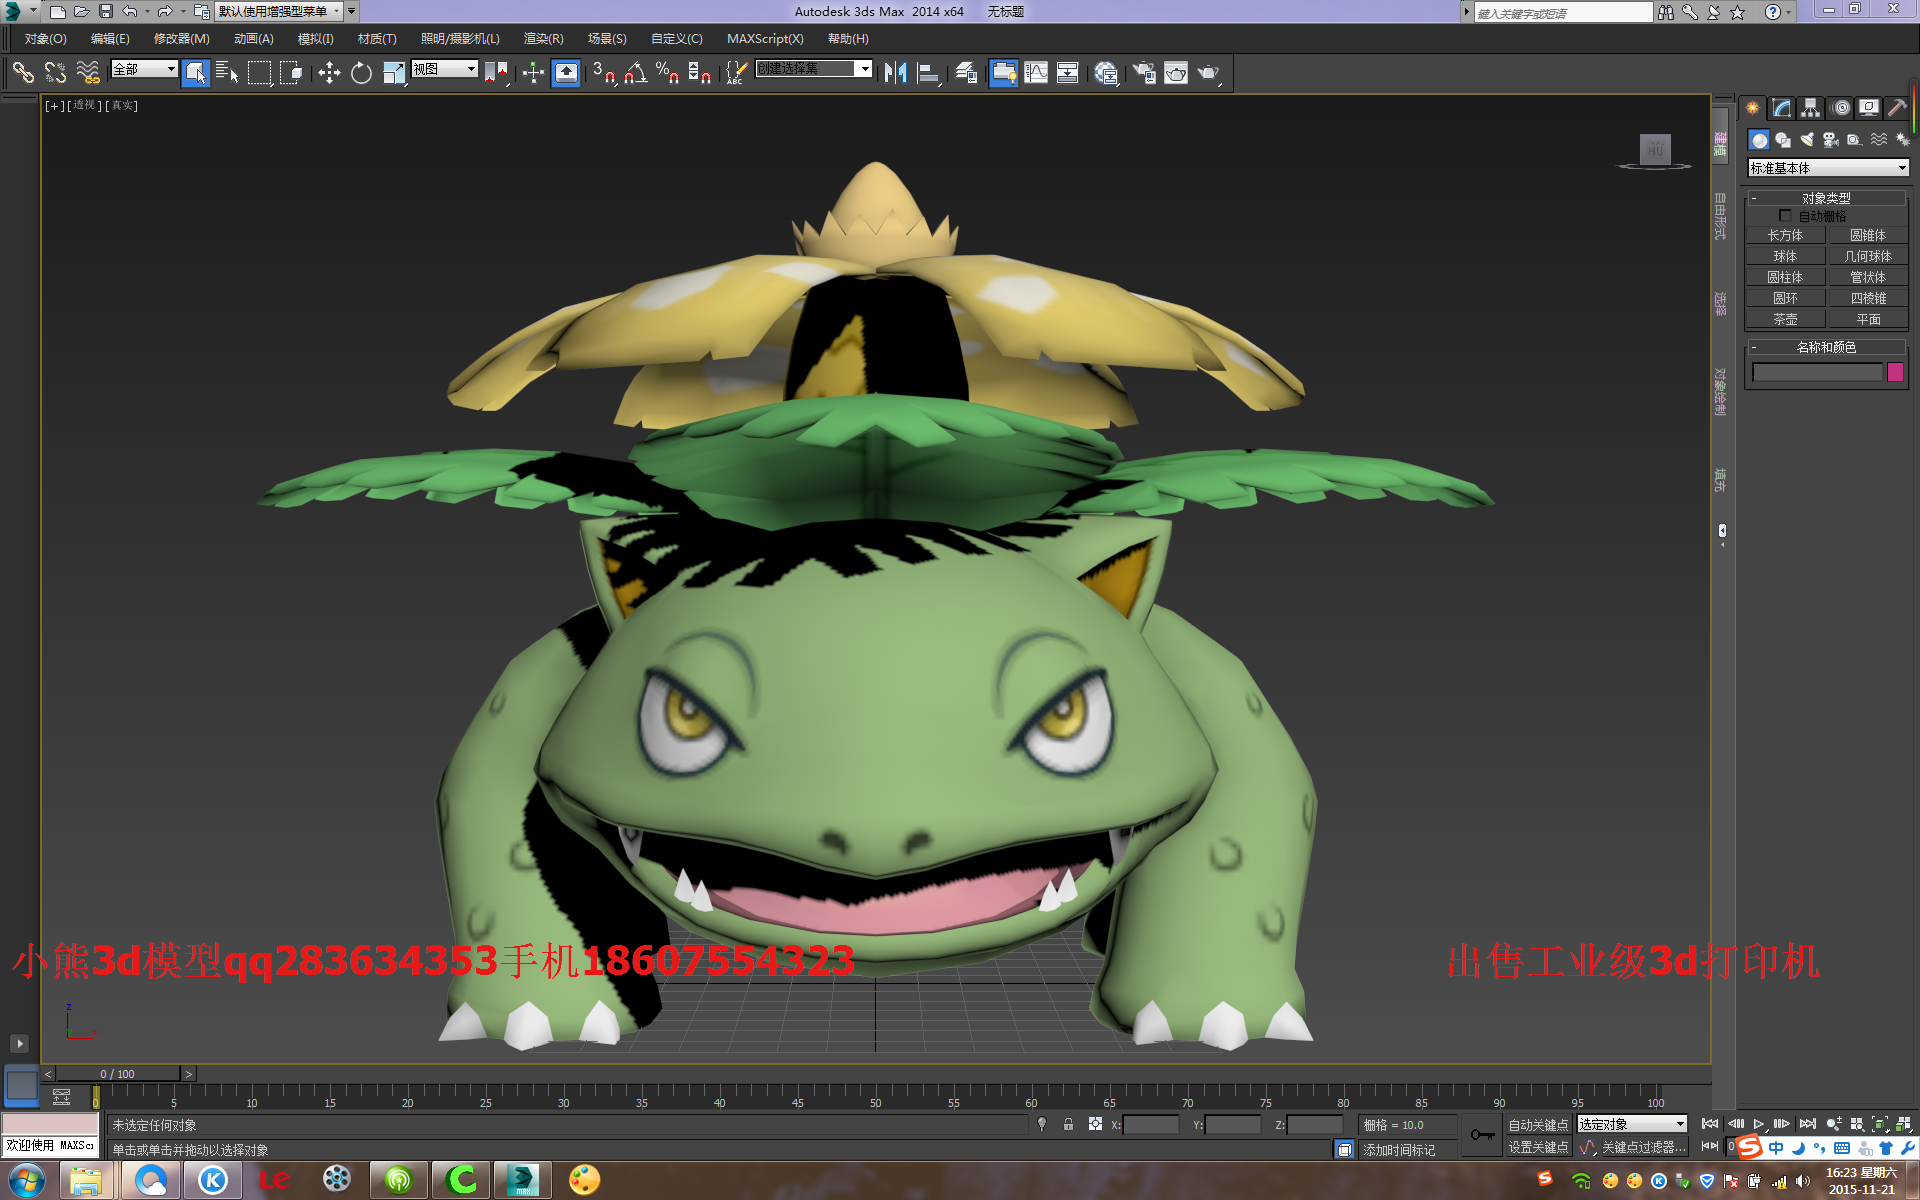Open the MAXScript(X) menu
This screenshot has height=1200, width=1920.
tap(765, 39)
